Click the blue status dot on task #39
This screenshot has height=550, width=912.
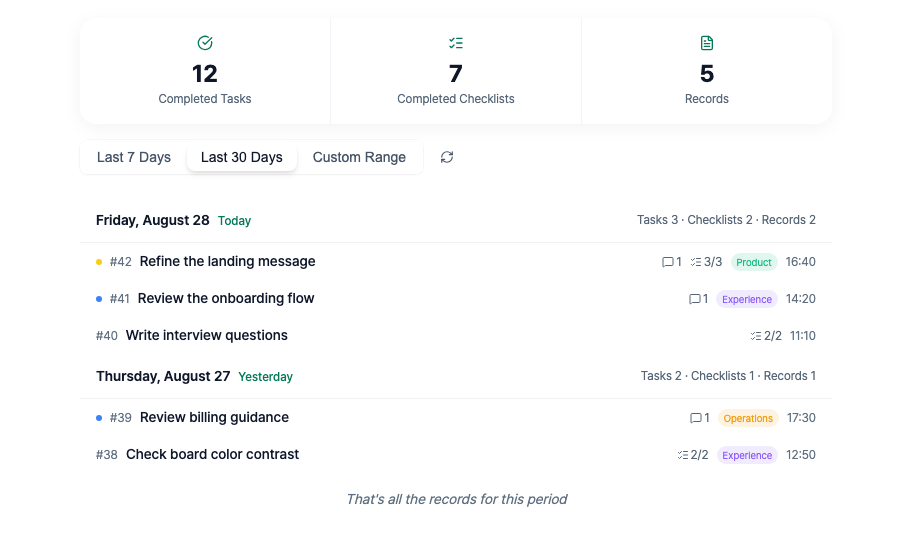[x=99, y=418]
